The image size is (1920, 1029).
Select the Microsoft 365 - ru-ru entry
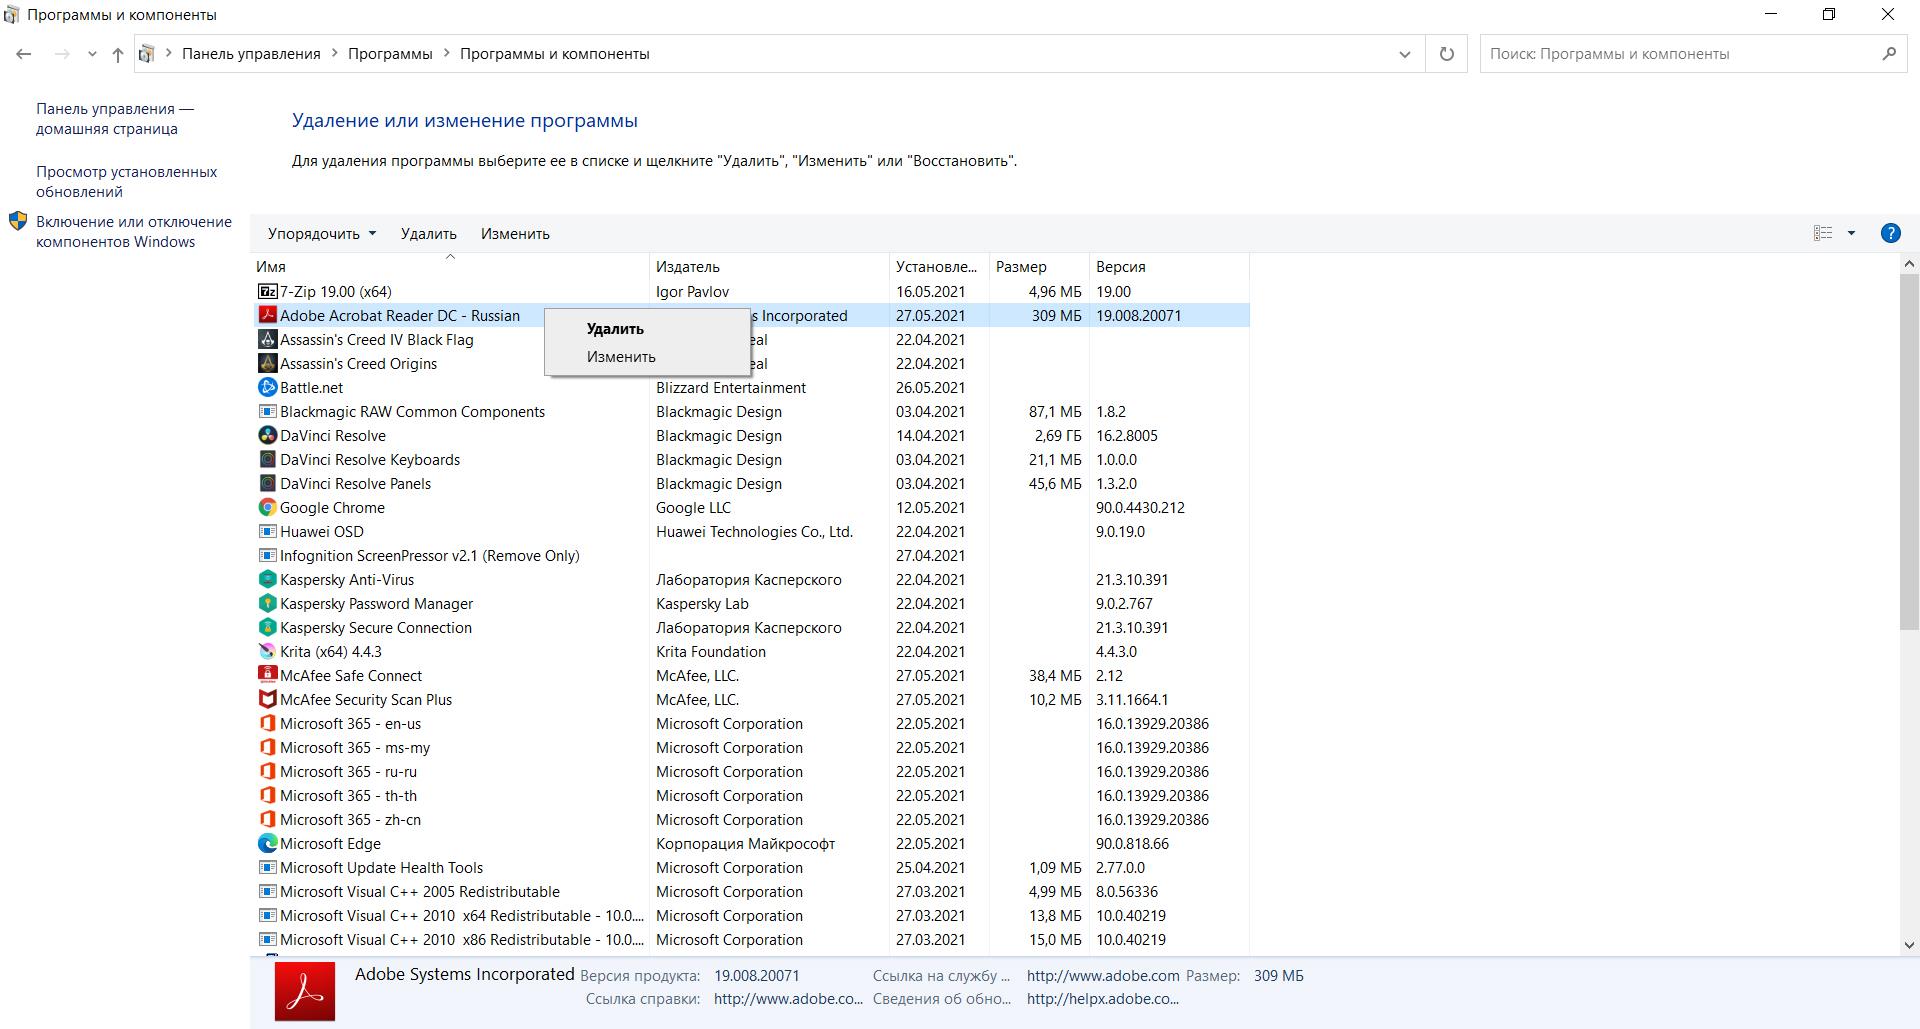[750, 772]
